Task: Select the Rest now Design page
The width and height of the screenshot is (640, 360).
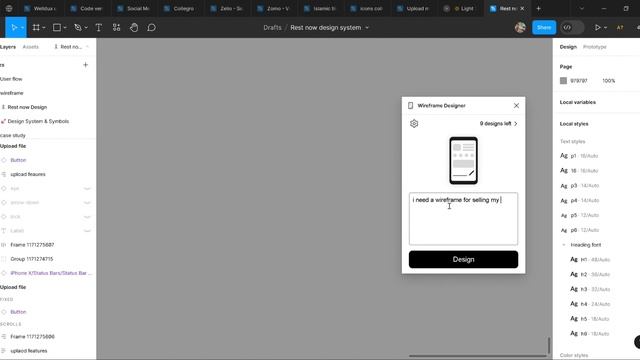Action: 27,107
